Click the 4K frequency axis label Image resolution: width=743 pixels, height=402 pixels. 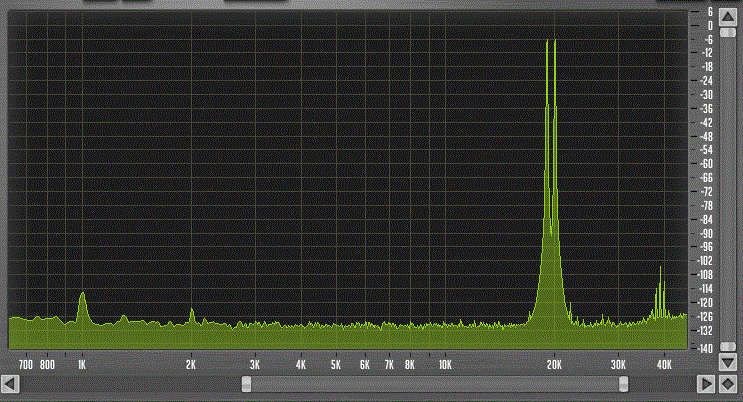(x=300, y=365)
